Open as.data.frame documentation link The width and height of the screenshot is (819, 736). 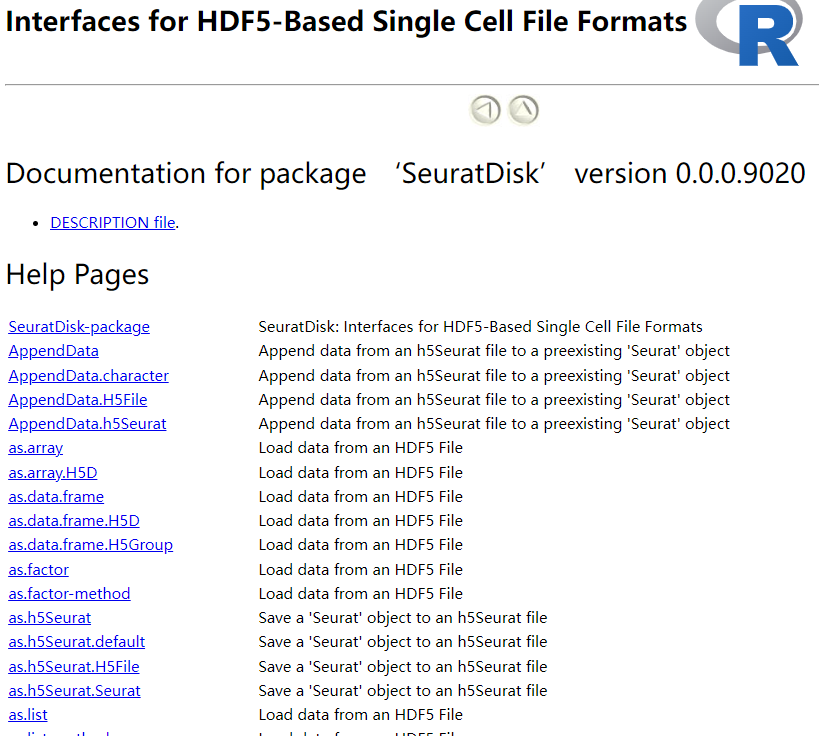pyautogui.click(x=56, y=497)
